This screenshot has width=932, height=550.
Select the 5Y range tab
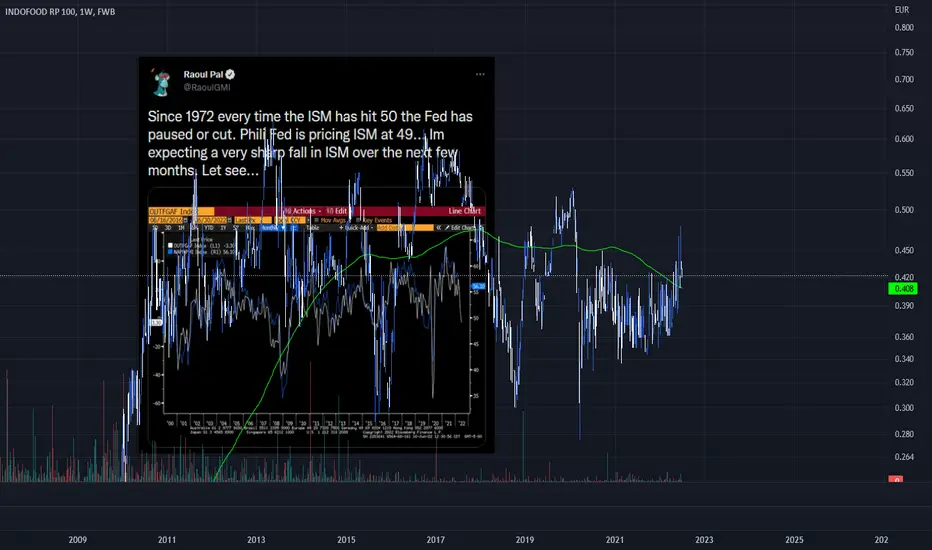(x=236, y=228)
